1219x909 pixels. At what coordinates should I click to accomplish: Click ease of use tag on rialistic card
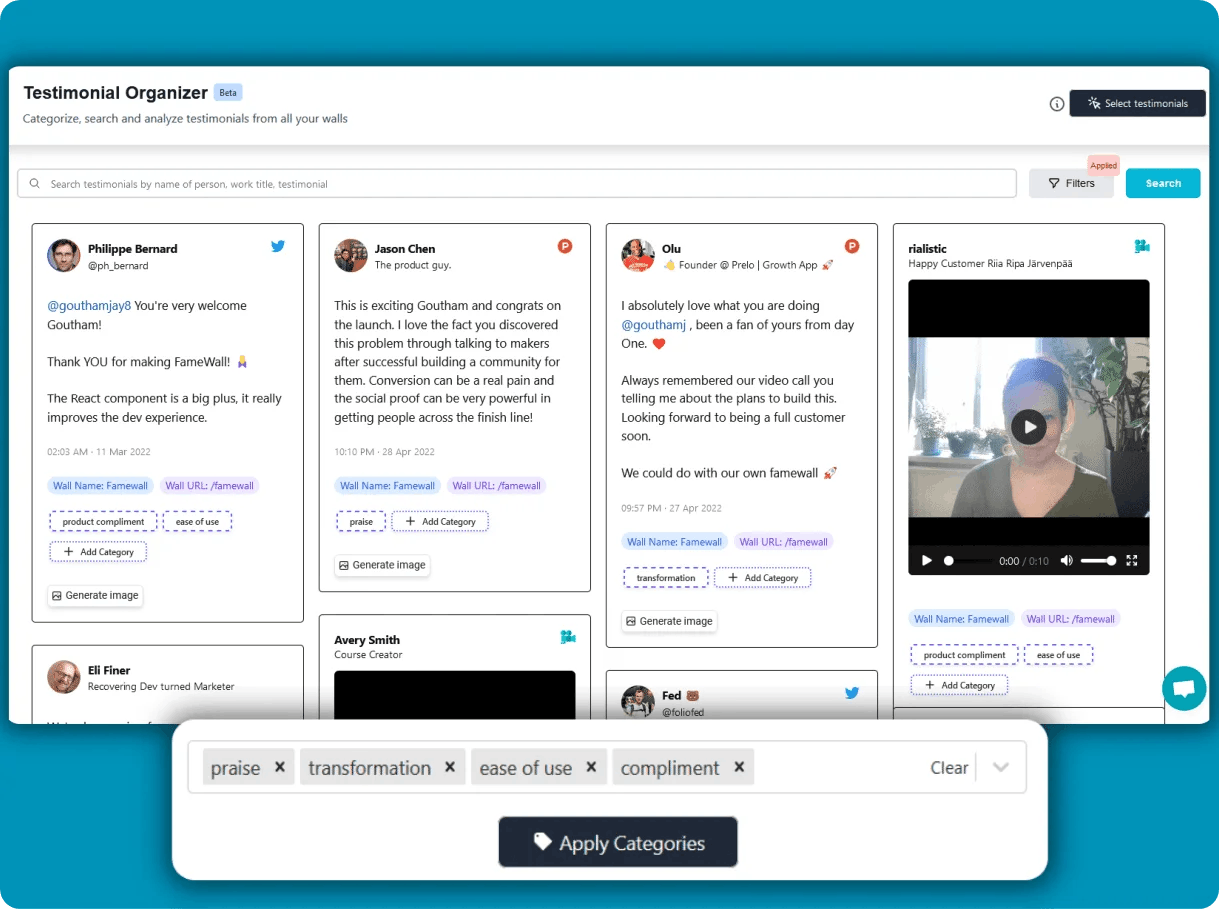click(1058, 655)
